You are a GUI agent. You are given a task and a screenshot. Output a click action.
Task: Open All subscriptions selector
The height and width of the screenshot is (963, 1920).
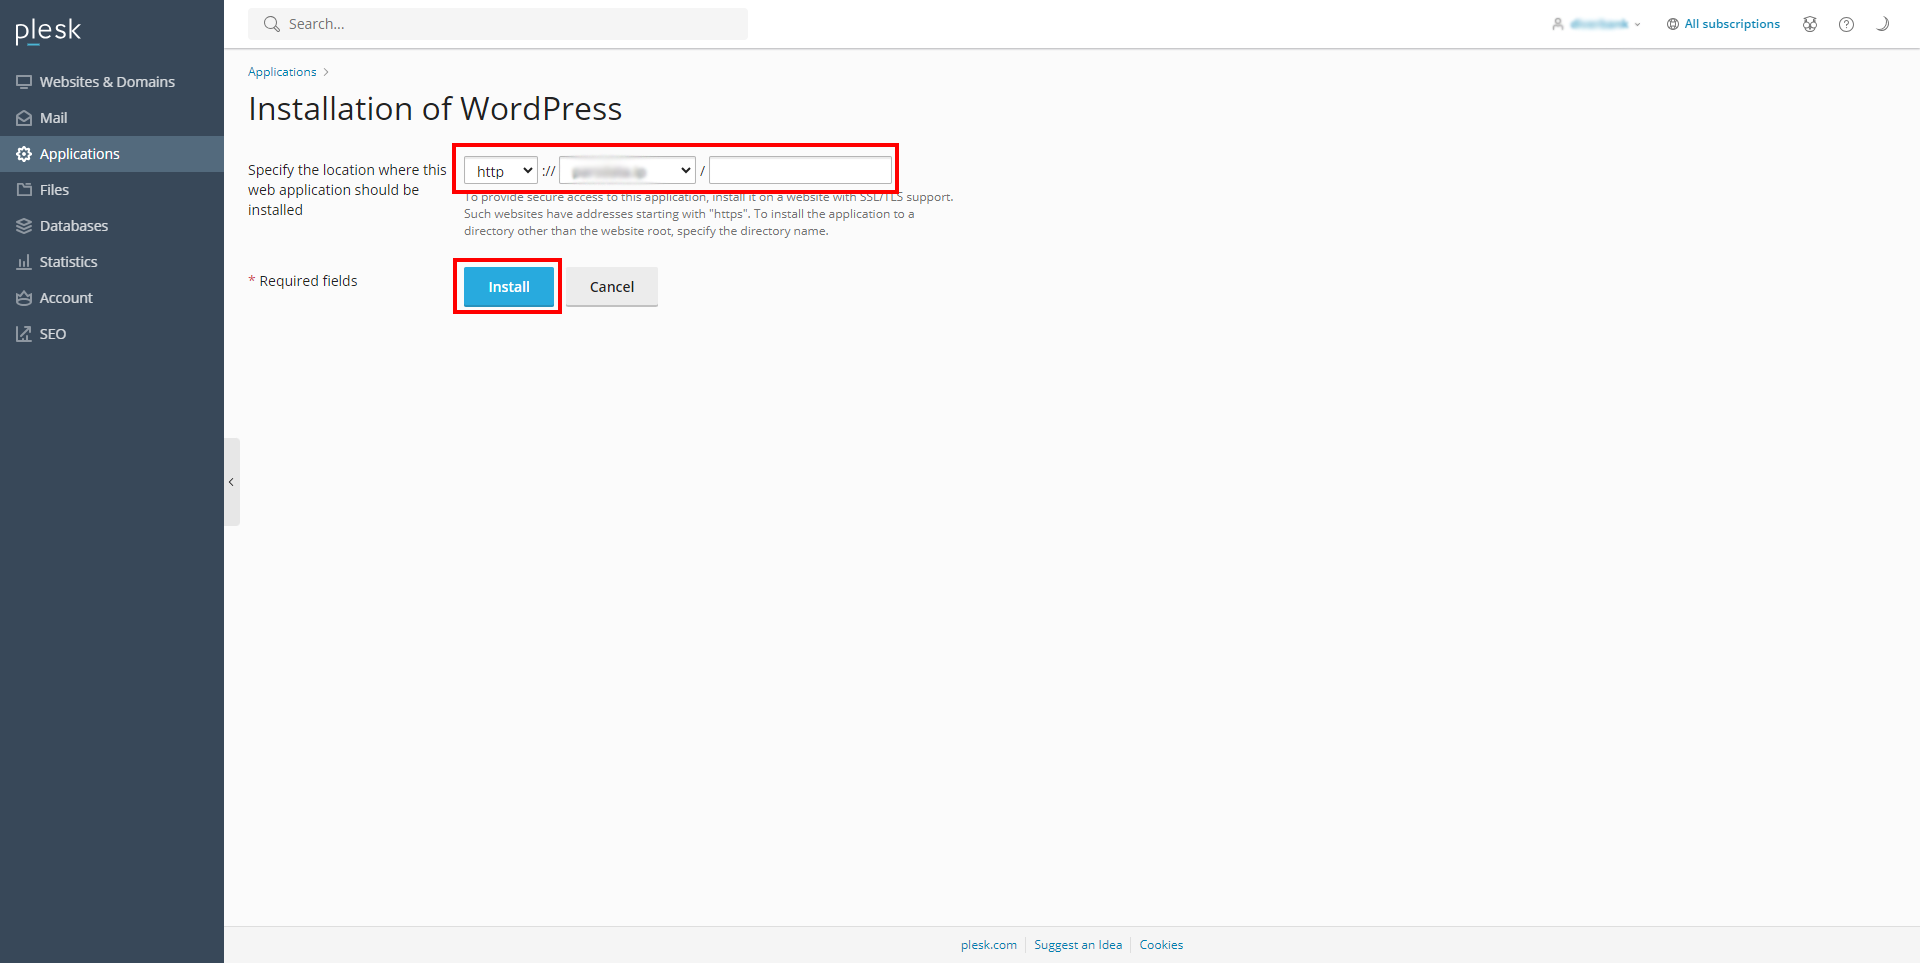[1723, 24]
